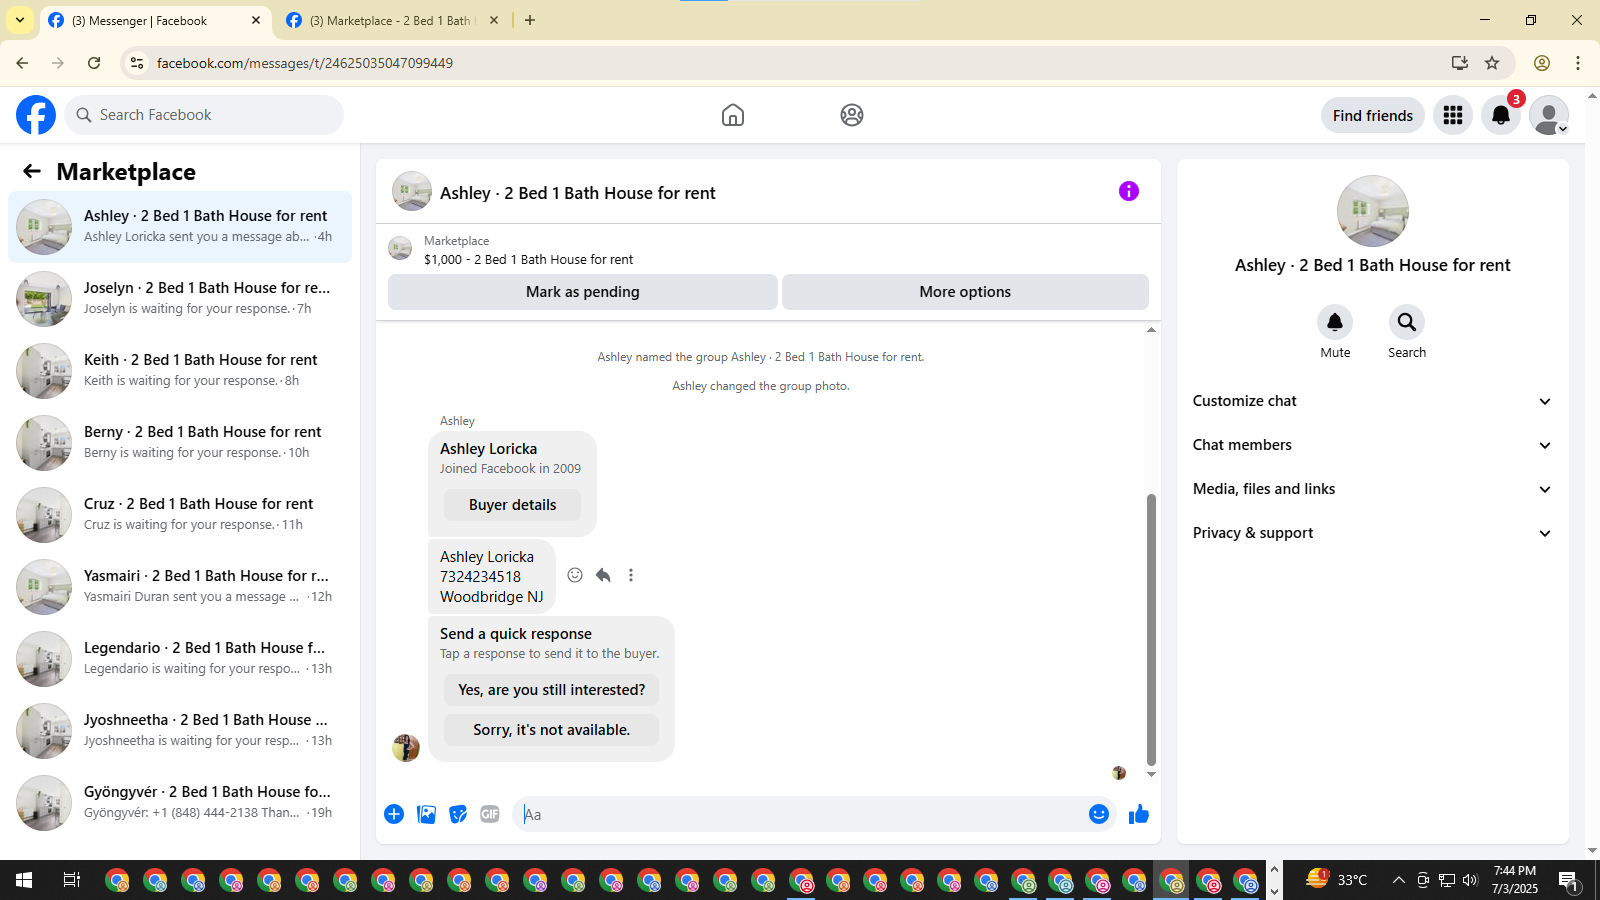Screen dimensions: 1600x900
Task: Open Windows Start menu
Action: point(24,880)
